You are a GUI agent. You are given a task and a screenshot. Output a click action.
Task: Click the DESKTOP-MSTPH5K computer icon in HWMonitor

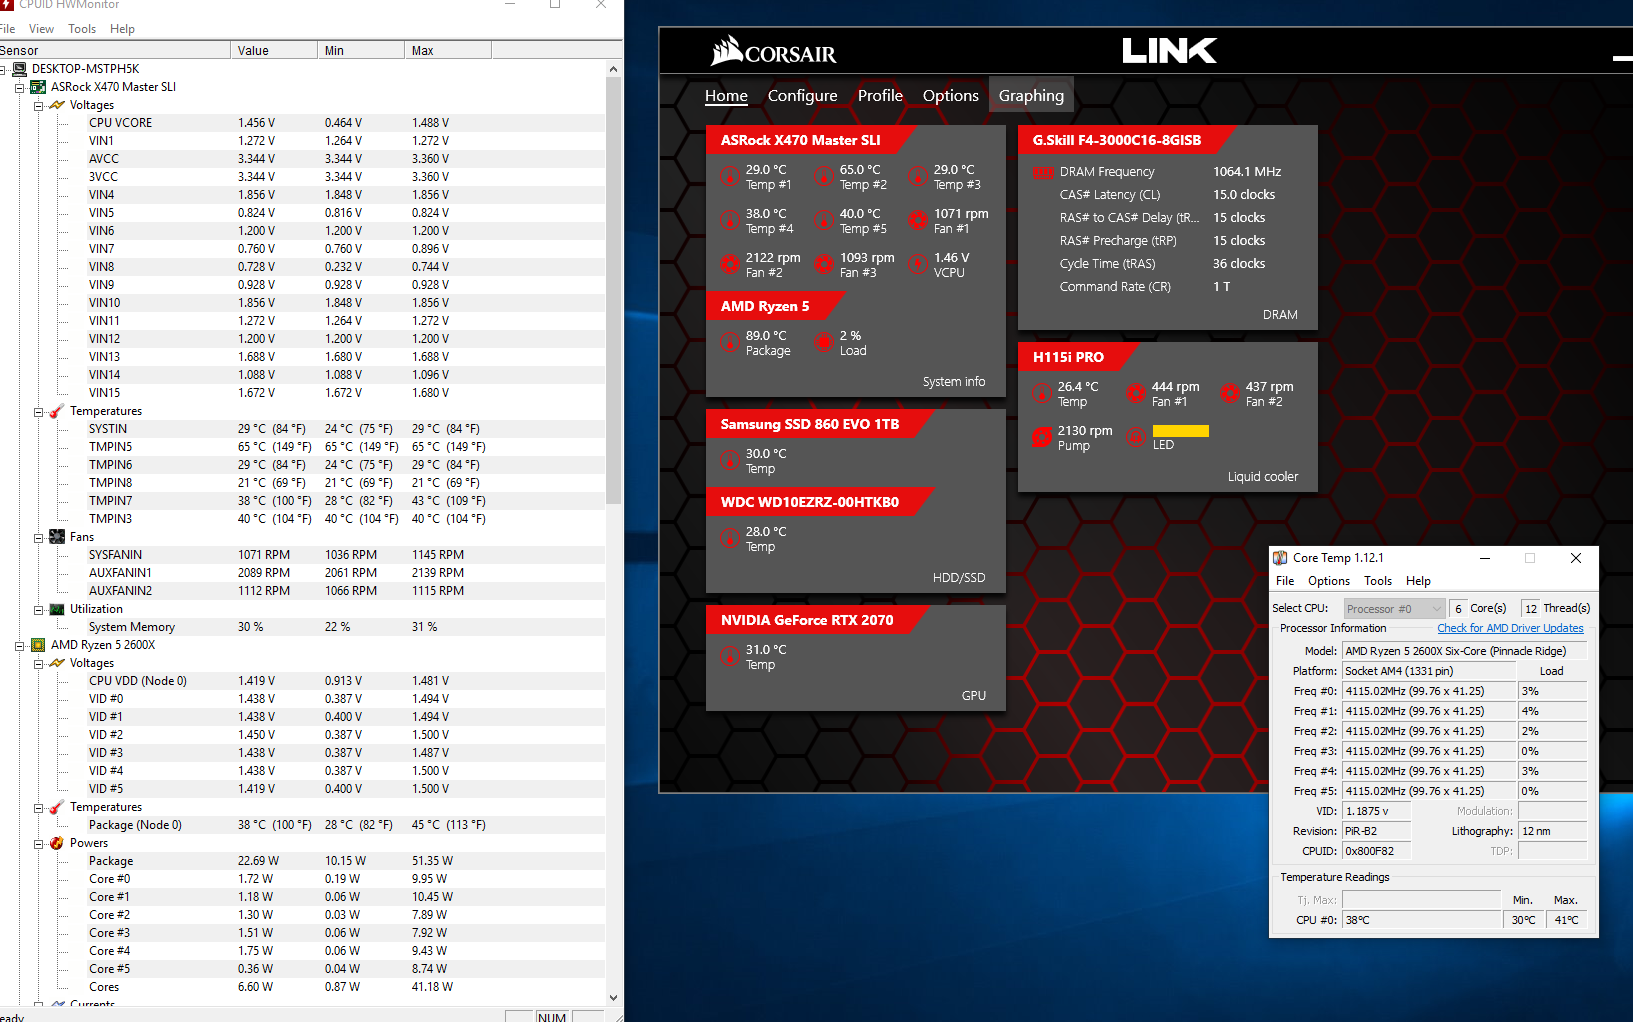[19, 69]
